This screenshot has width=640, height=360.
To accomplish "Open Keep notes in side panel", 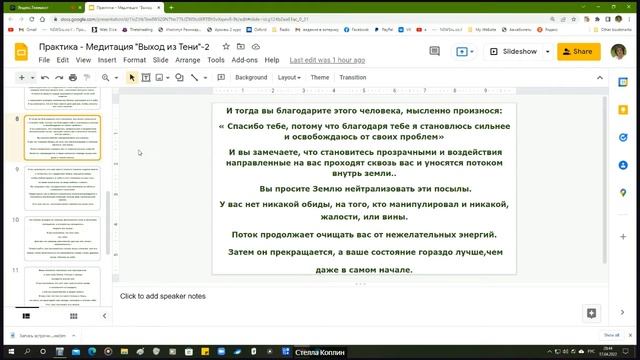I will pyautogui.click(x=623, y=110).
